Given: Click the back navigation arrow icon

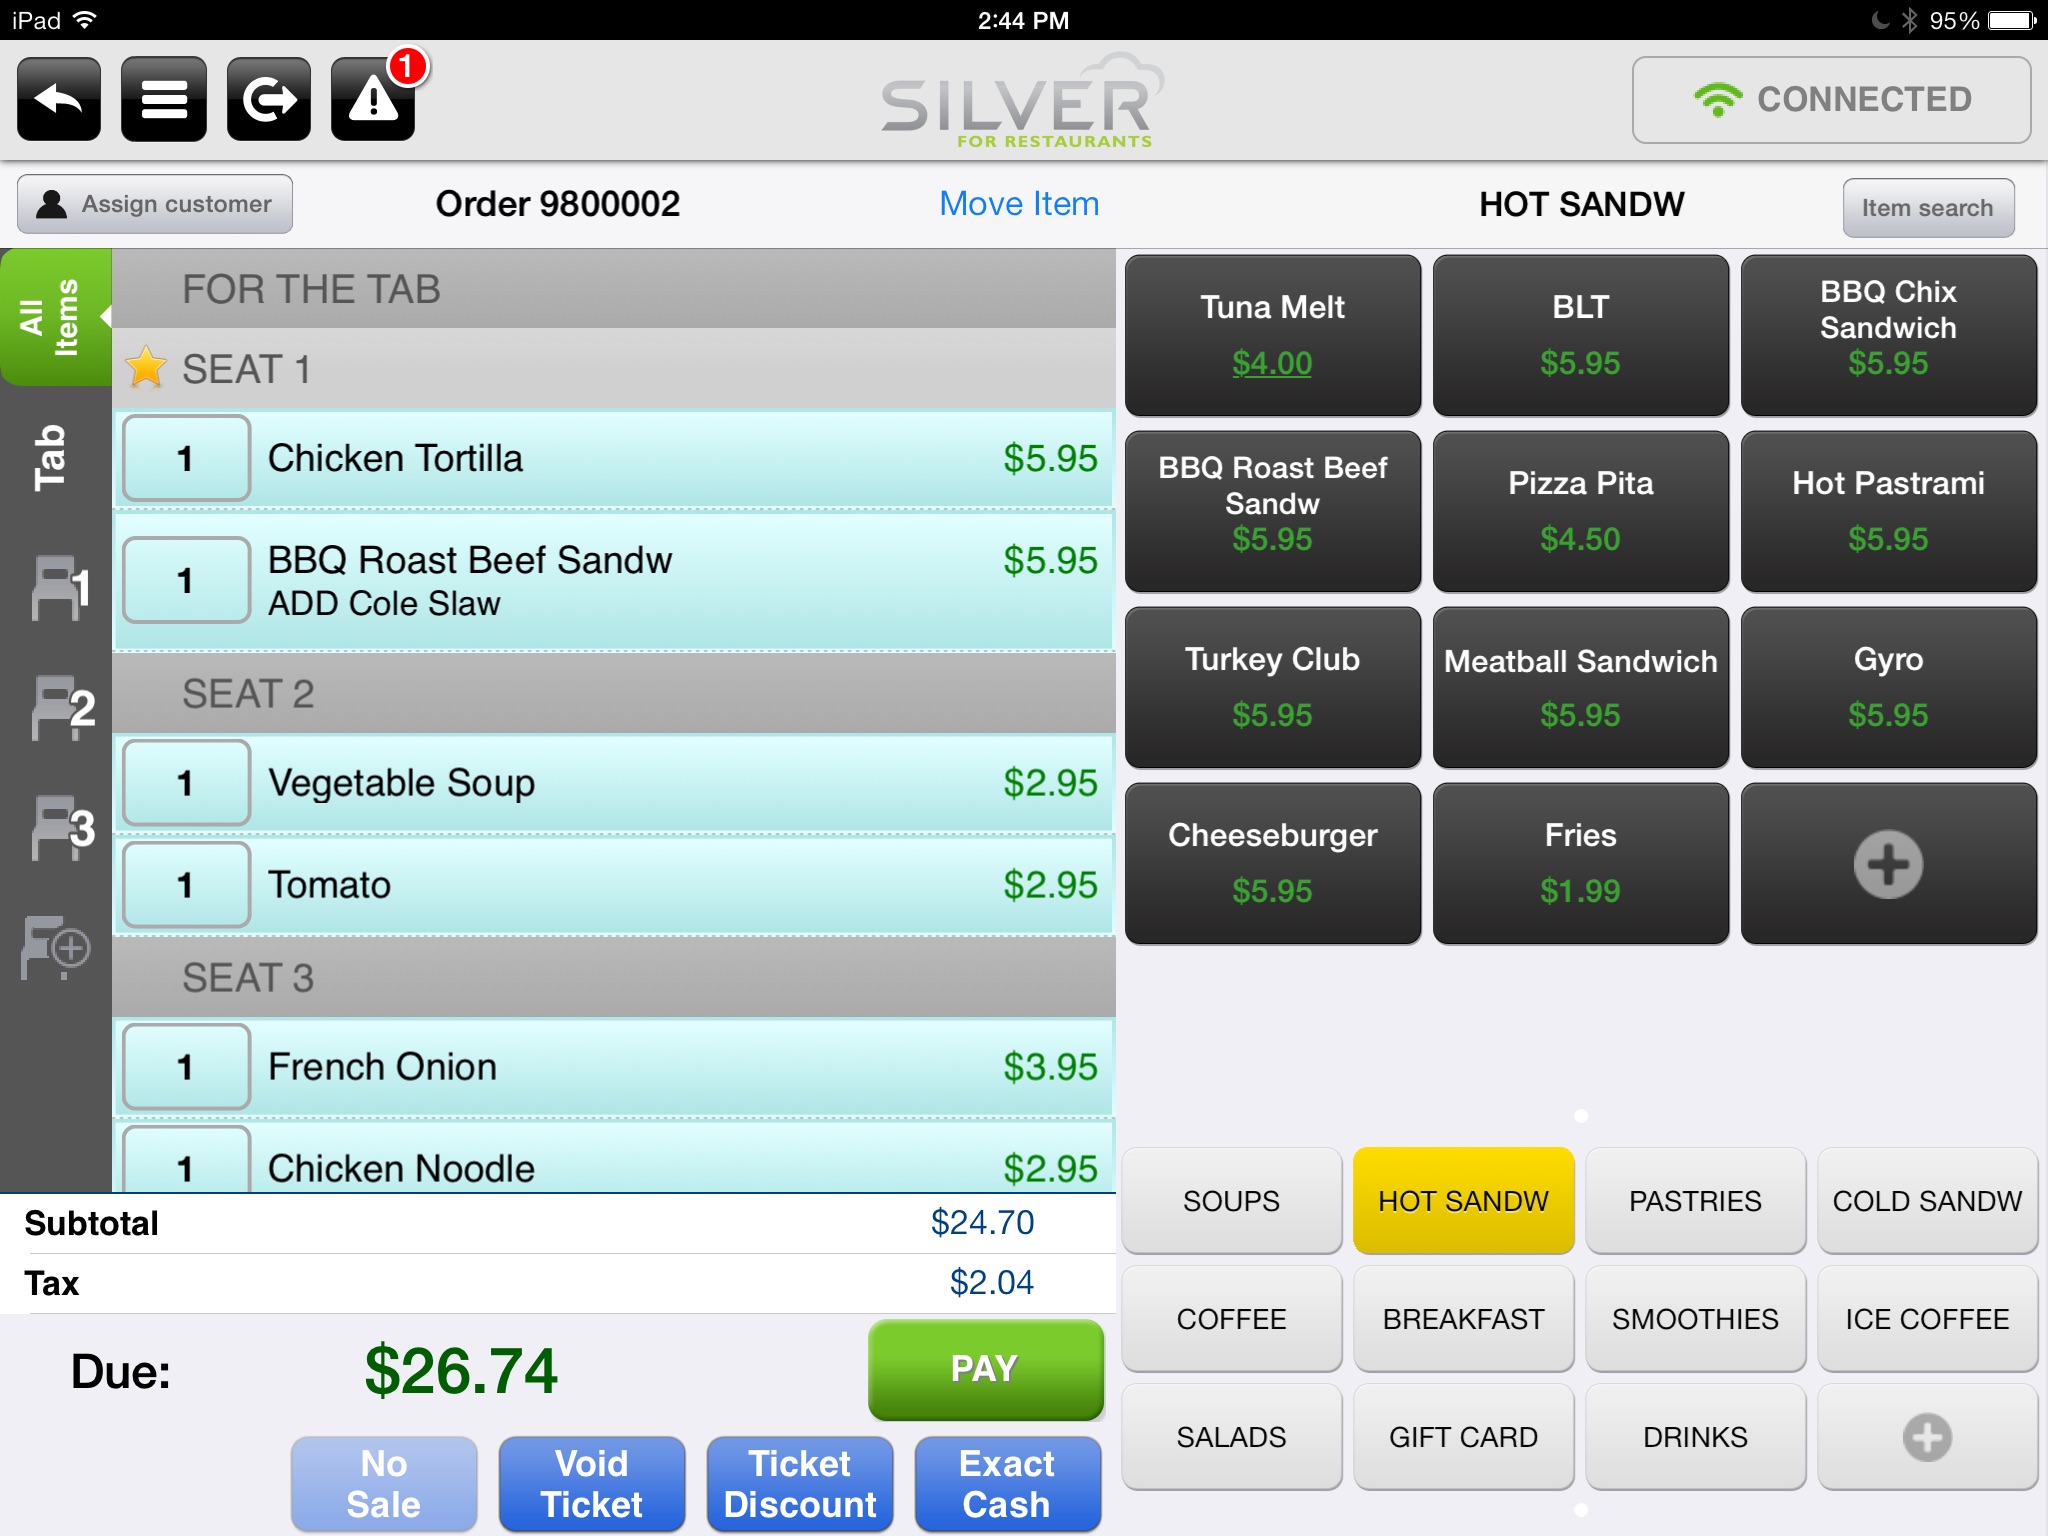Looking at the screenshot, I should click(58, 100).
